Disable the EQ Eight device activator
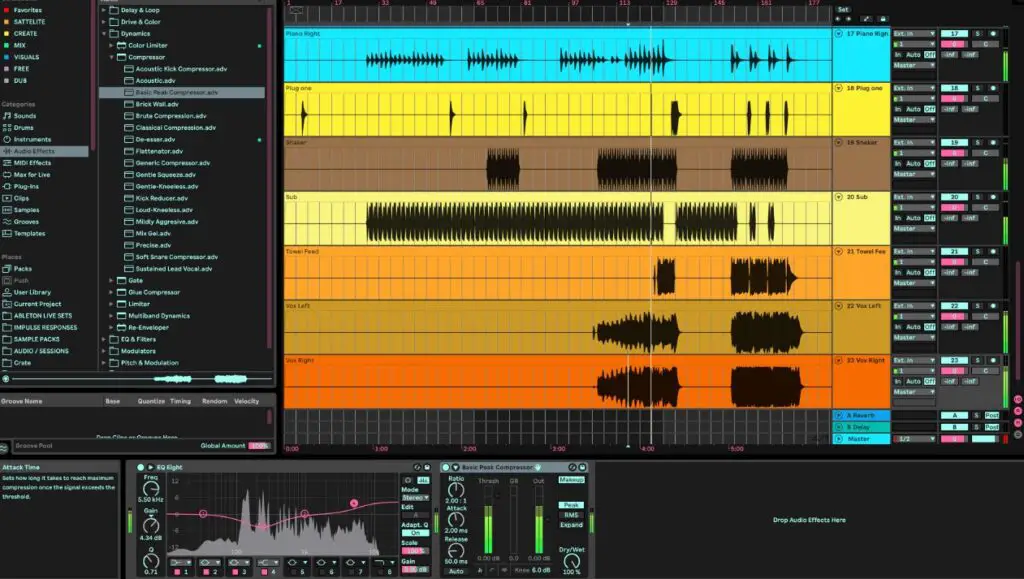This screenshot has height=579, width=1024. coord(139,466)
